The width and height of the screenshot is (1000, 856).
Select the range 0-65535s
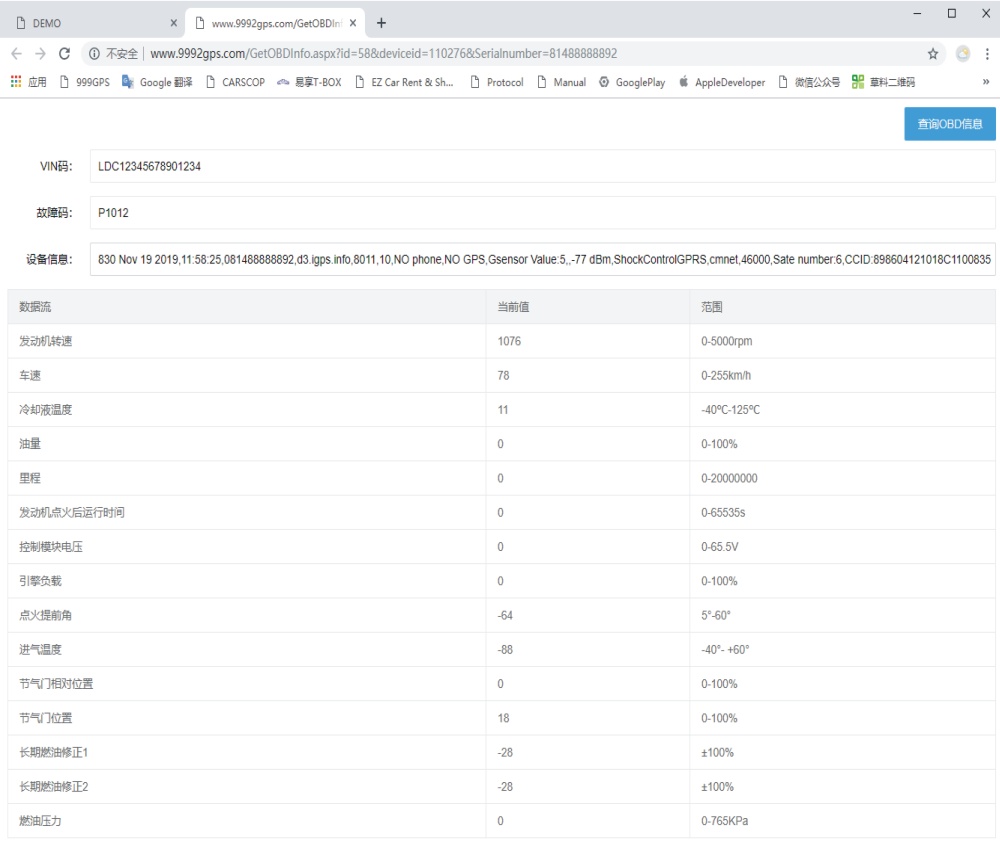click(723, 513)
